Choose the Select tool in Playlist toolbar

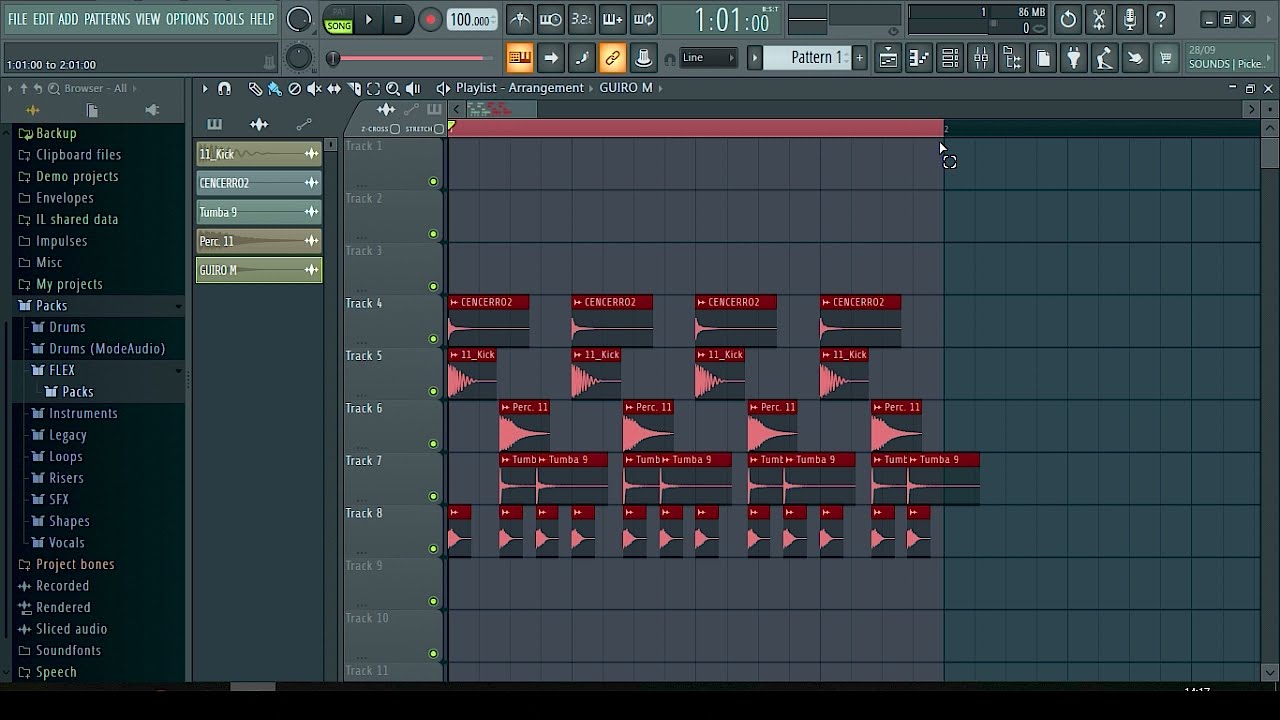click(x=373, y=89)
